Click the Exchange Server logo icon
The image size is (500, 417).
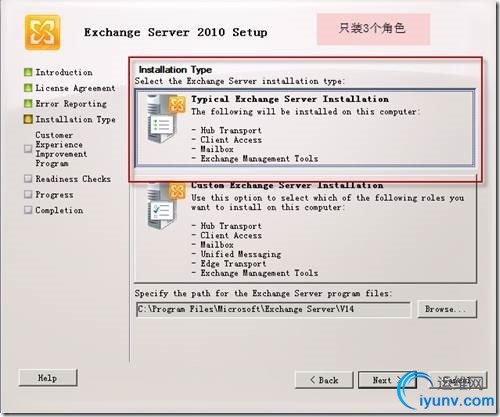click(x=43, y=32)
